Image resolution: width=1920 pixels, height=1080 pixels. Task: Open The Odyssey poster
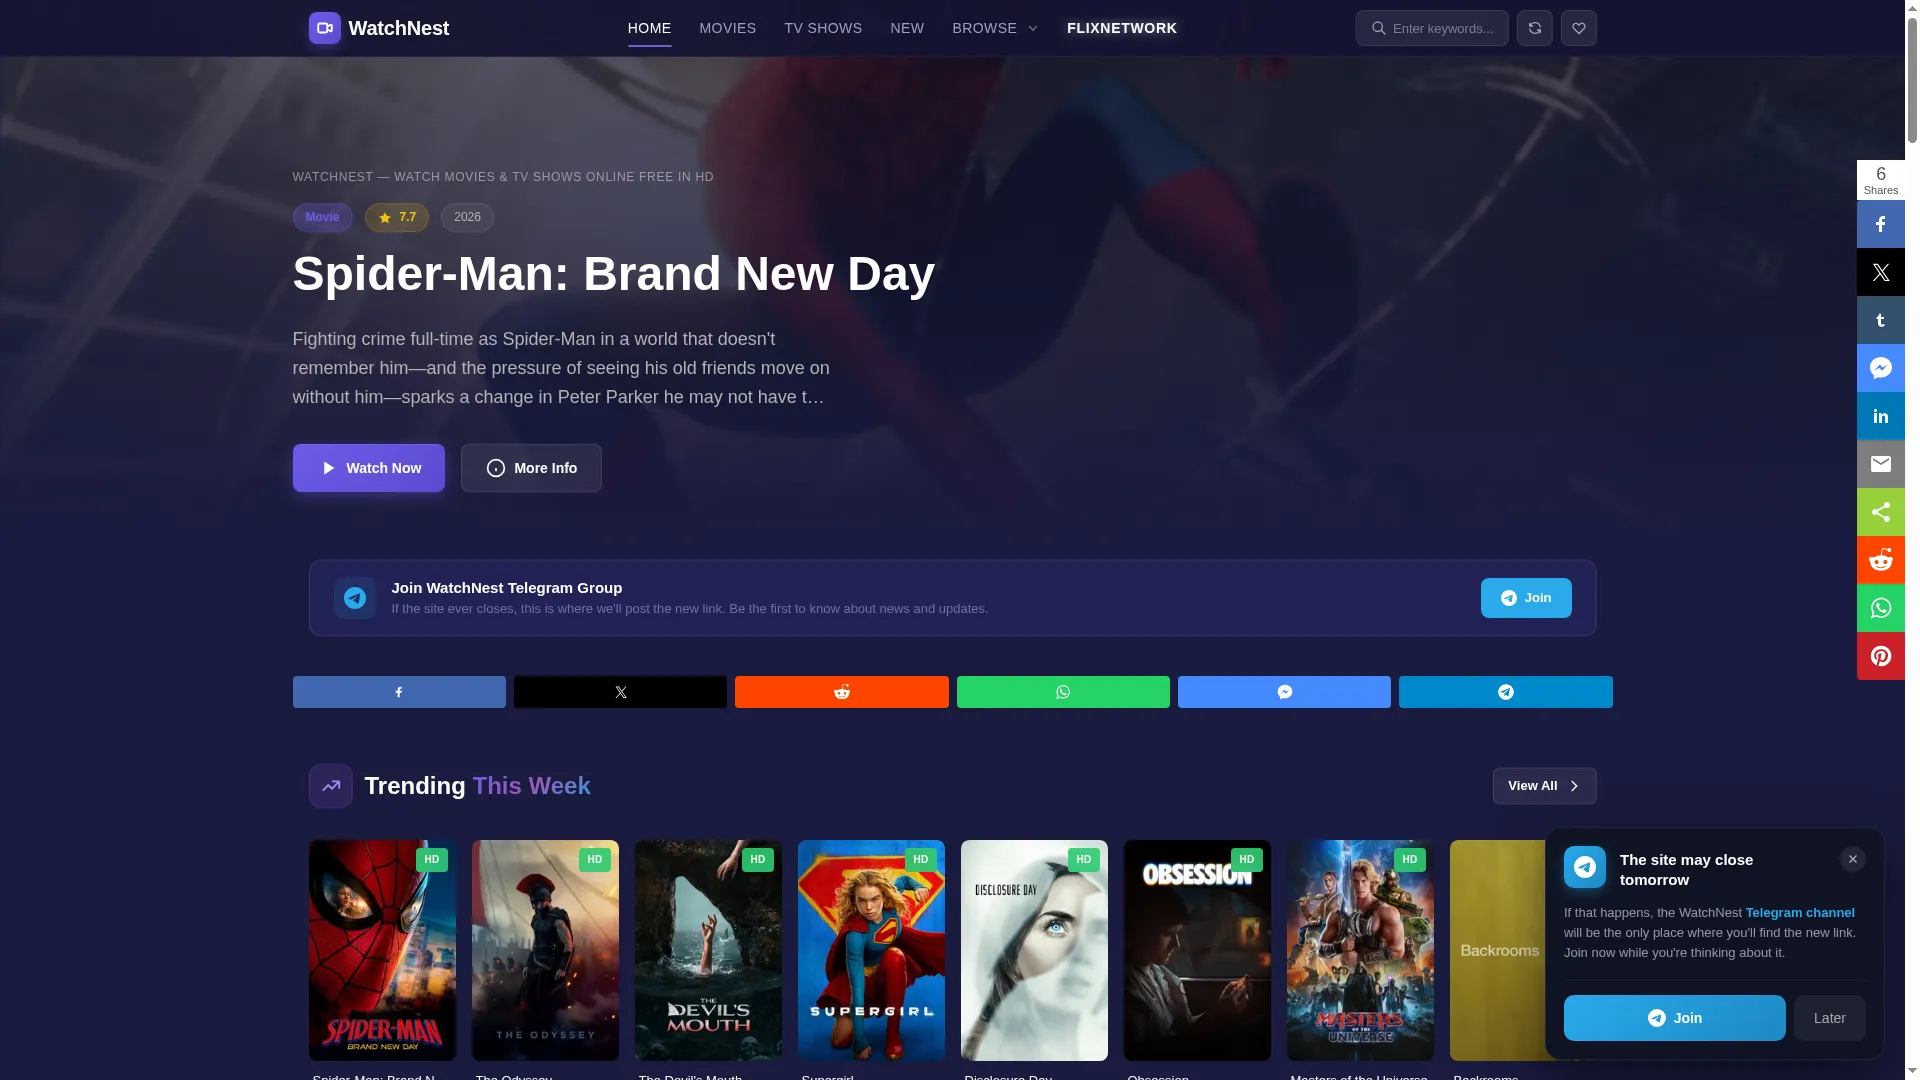[545, 950]
